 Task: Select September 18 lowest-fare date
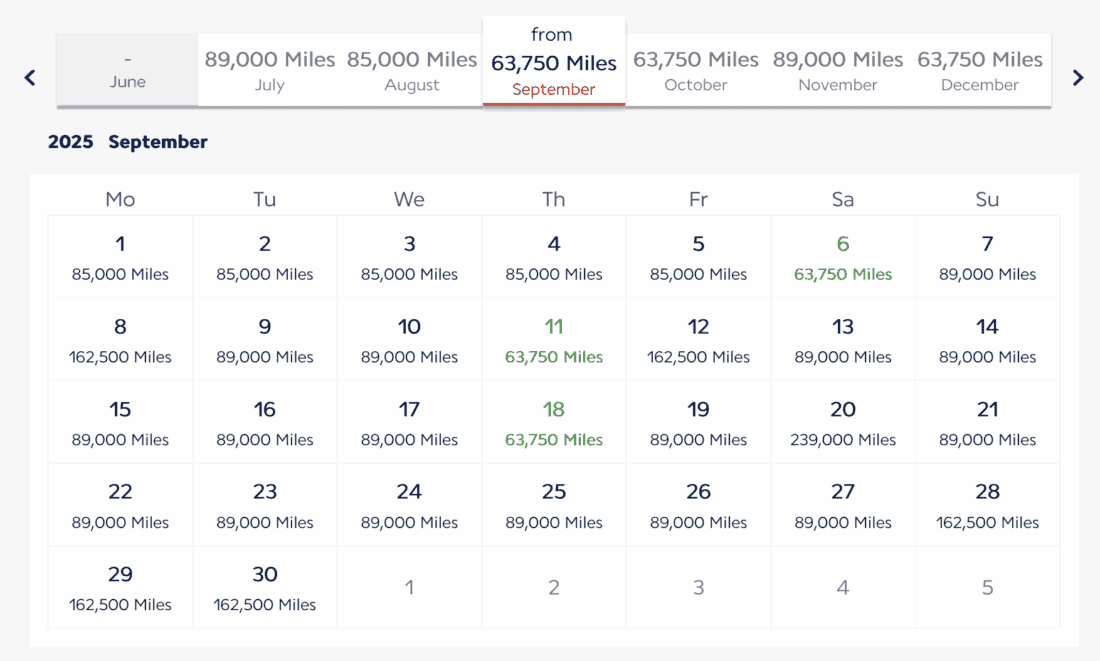(x=554, y=423)
